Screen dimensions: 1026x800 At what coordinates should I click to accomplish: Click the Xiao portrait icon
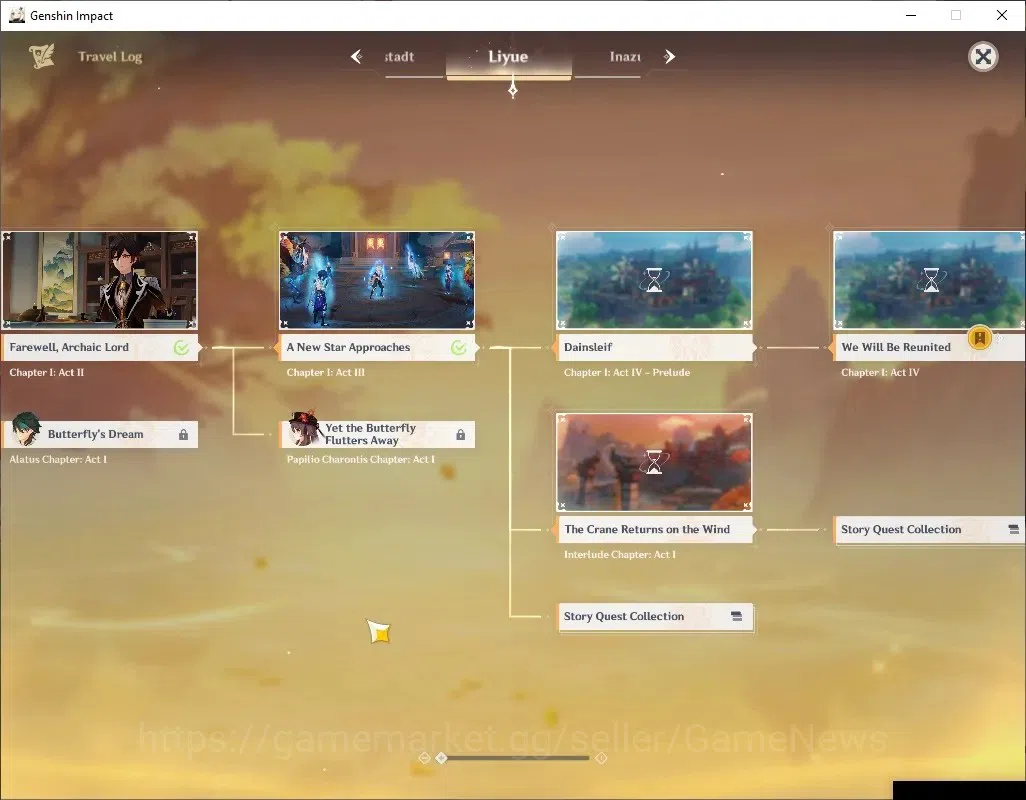click(27, 428)
